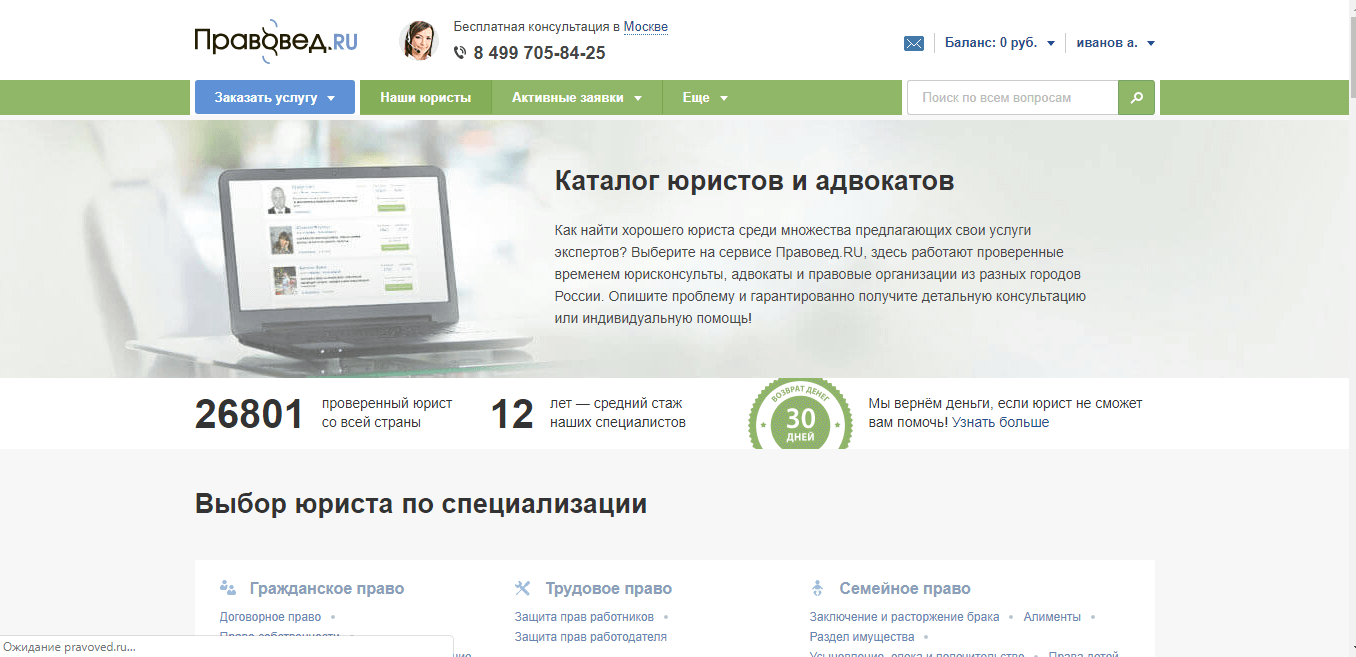Expand the Еще menu
This screenshot has height=657, width=1356.
[704, 98]
